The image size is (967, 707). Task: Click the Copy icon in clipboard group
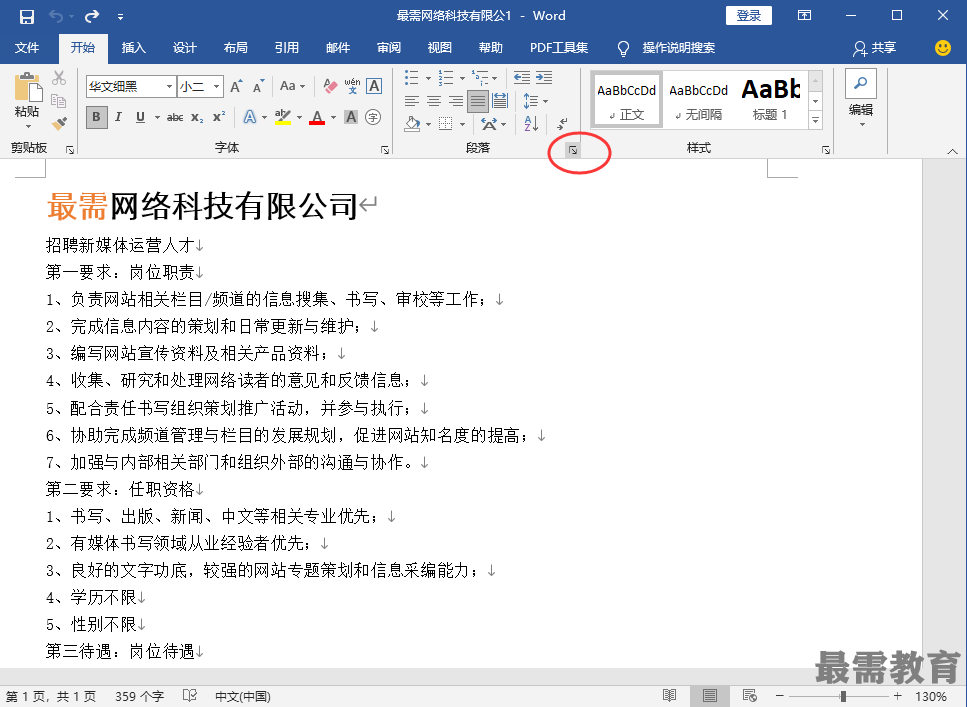coord(59,101)
